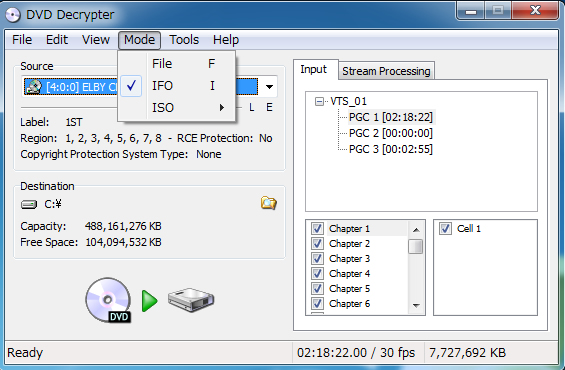Viewport: 565px width, 370px height.
Task: Click the hard drive destination icon
Action: 191,300
